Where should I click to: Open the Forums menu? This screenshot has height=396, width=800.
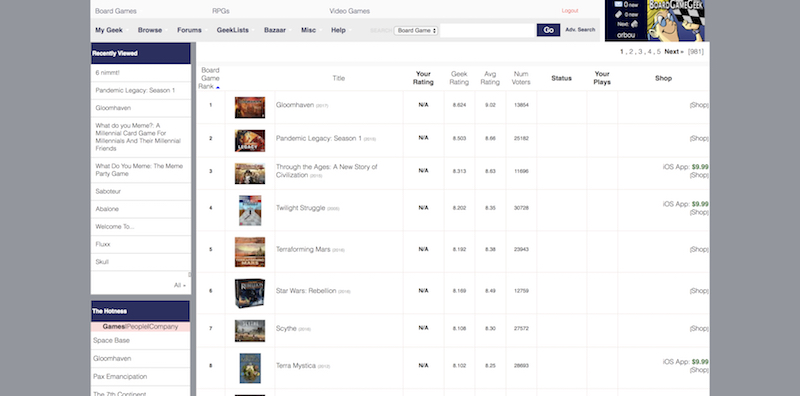(x=189, y=30)
